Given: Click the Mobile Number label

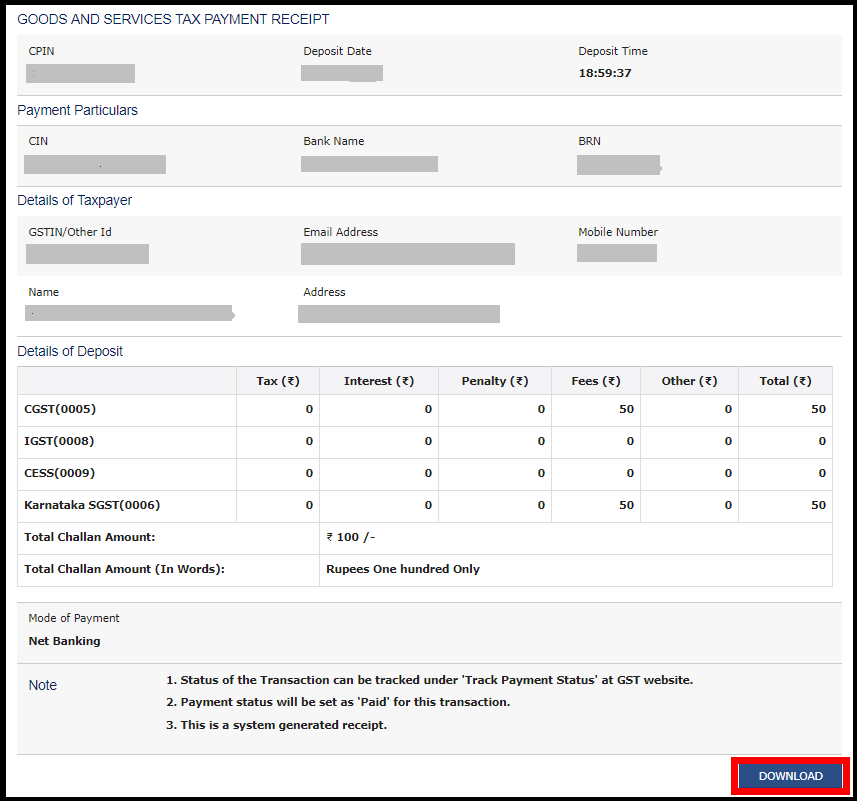Looking at the screenshot, I should tap(618, 232).
